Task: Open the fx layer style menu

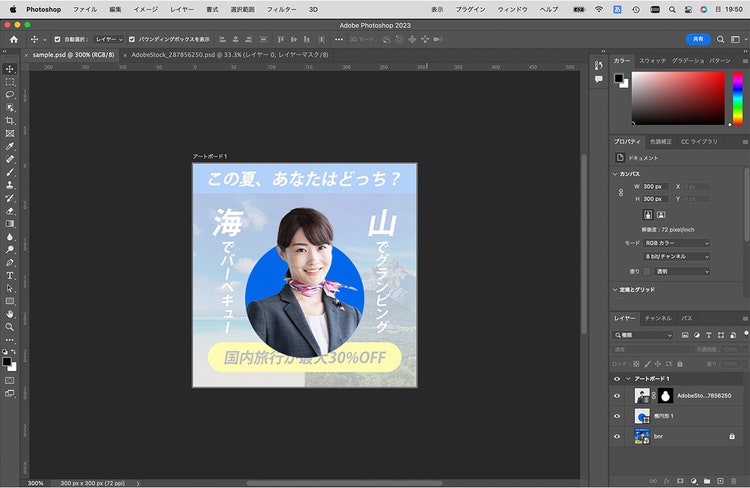Action: click(x=667, y=481)
